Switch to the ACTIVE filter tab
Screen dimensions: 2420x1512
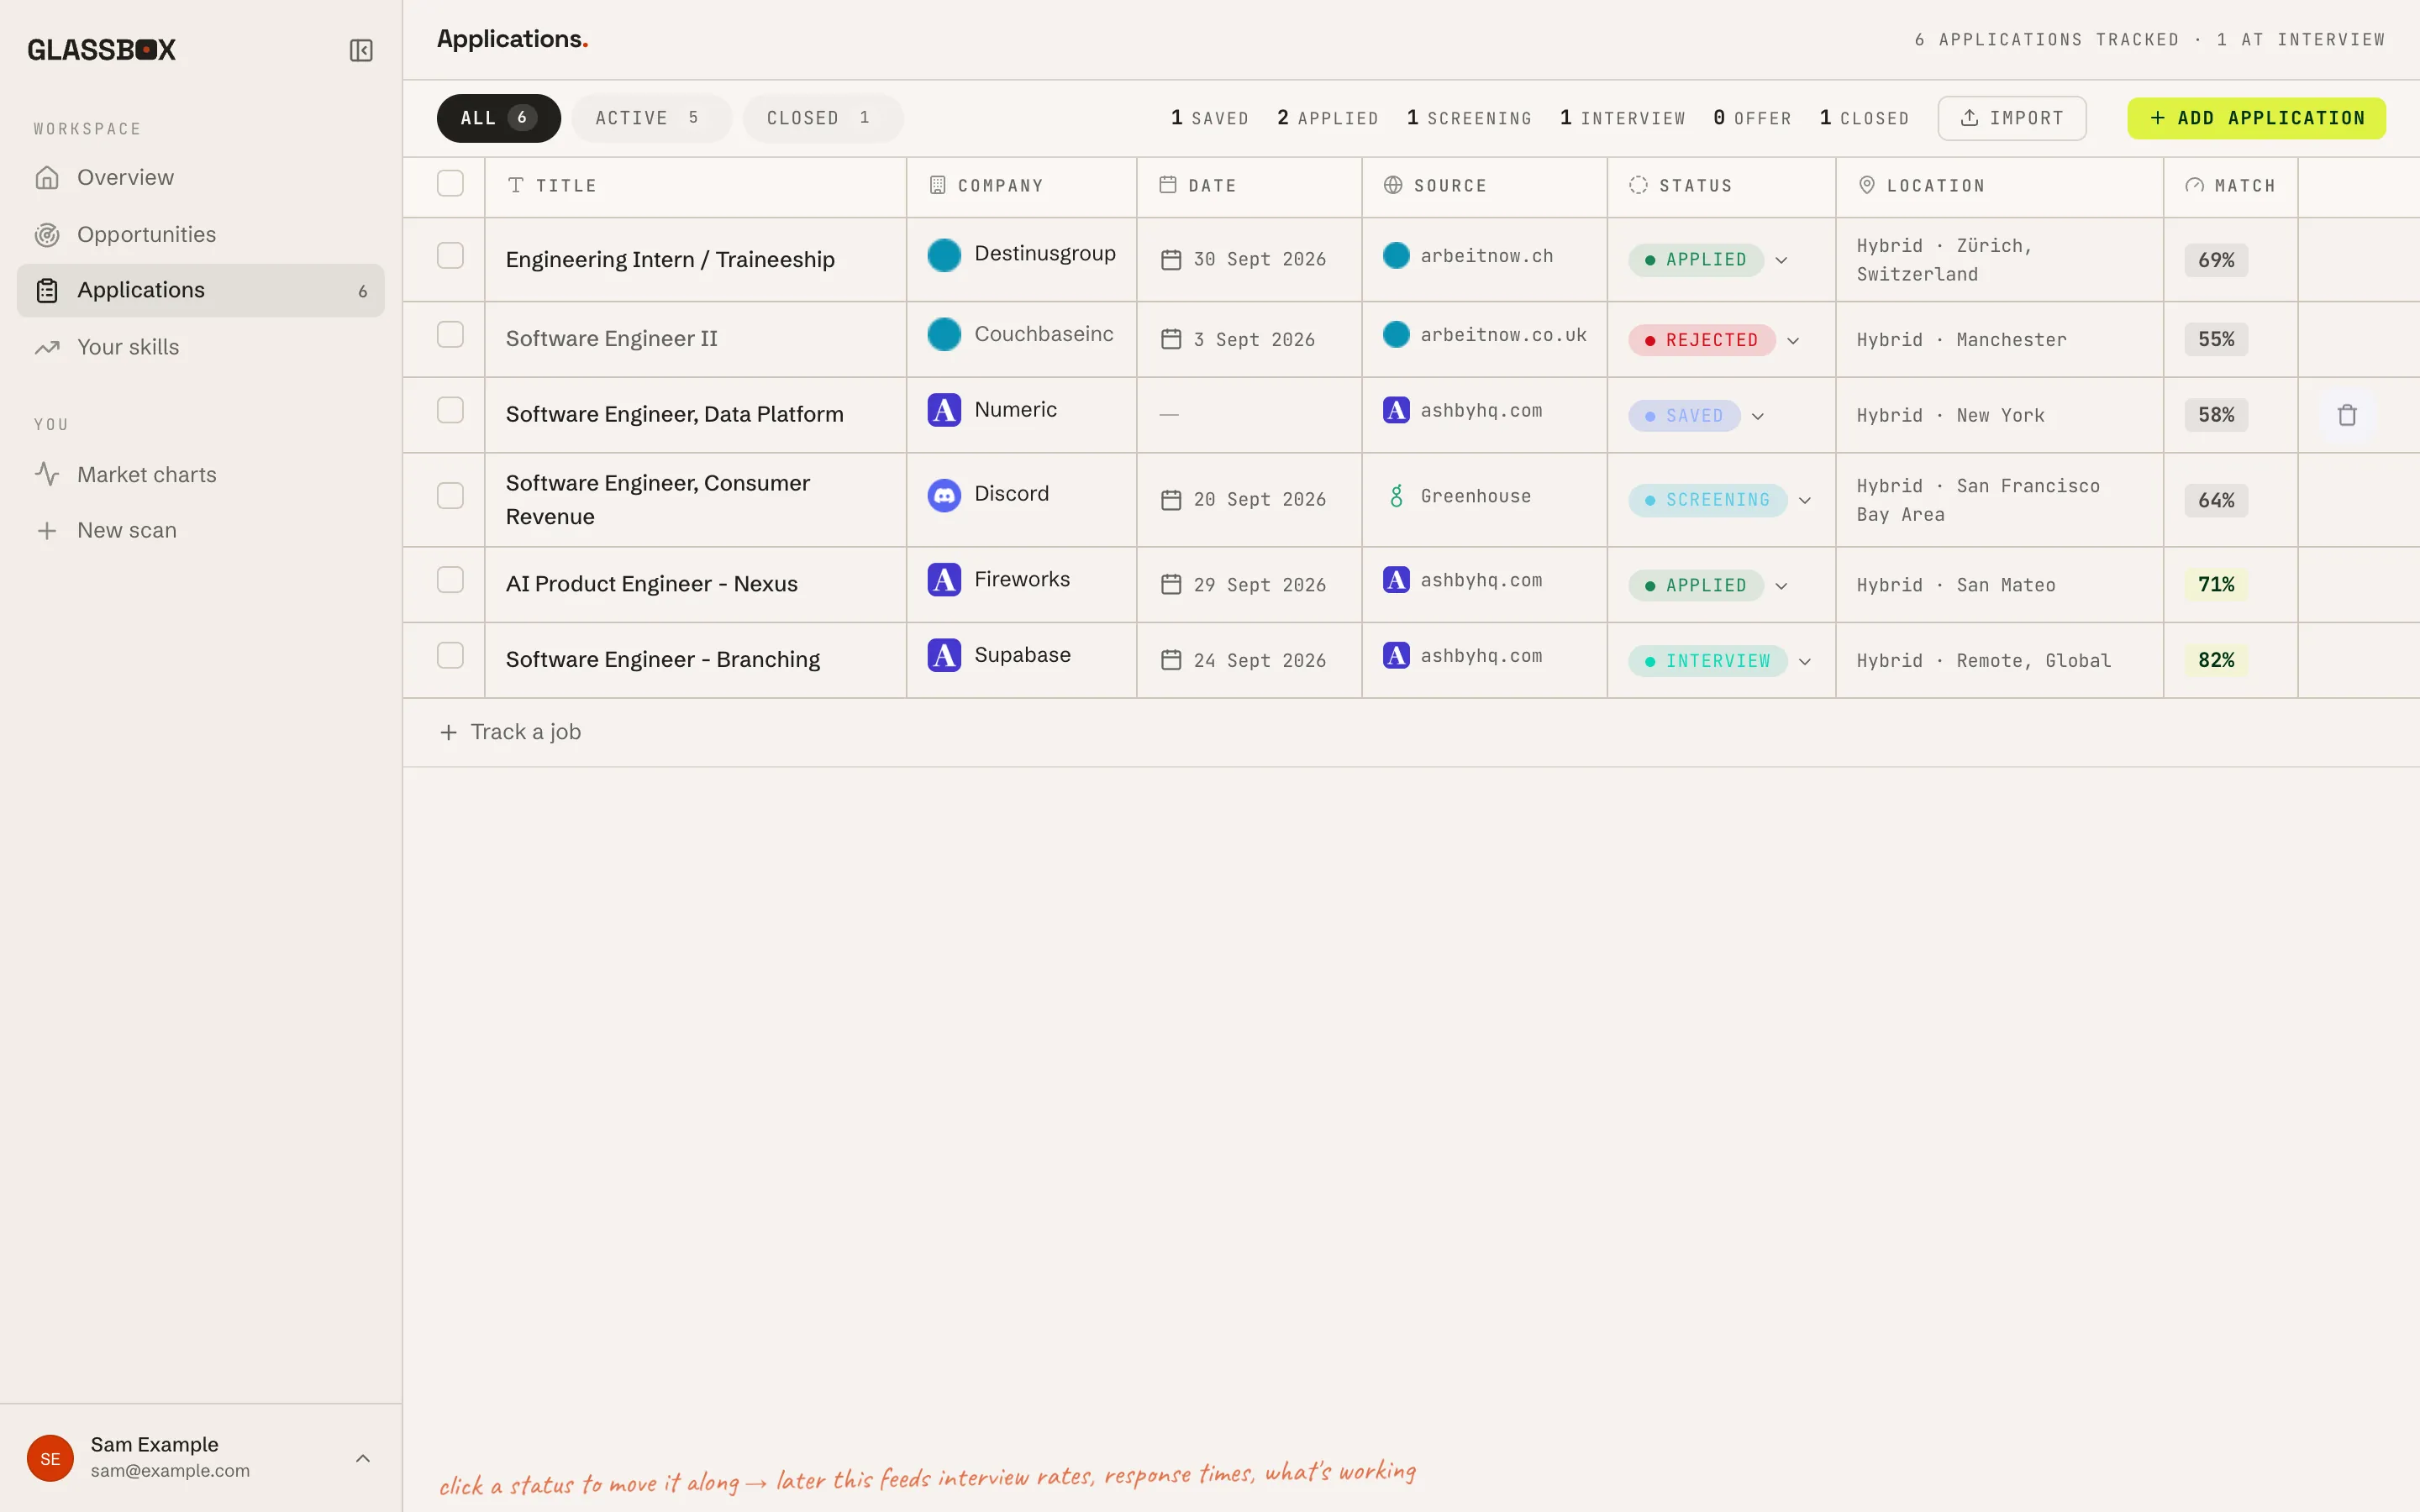[x=651, y=118]
